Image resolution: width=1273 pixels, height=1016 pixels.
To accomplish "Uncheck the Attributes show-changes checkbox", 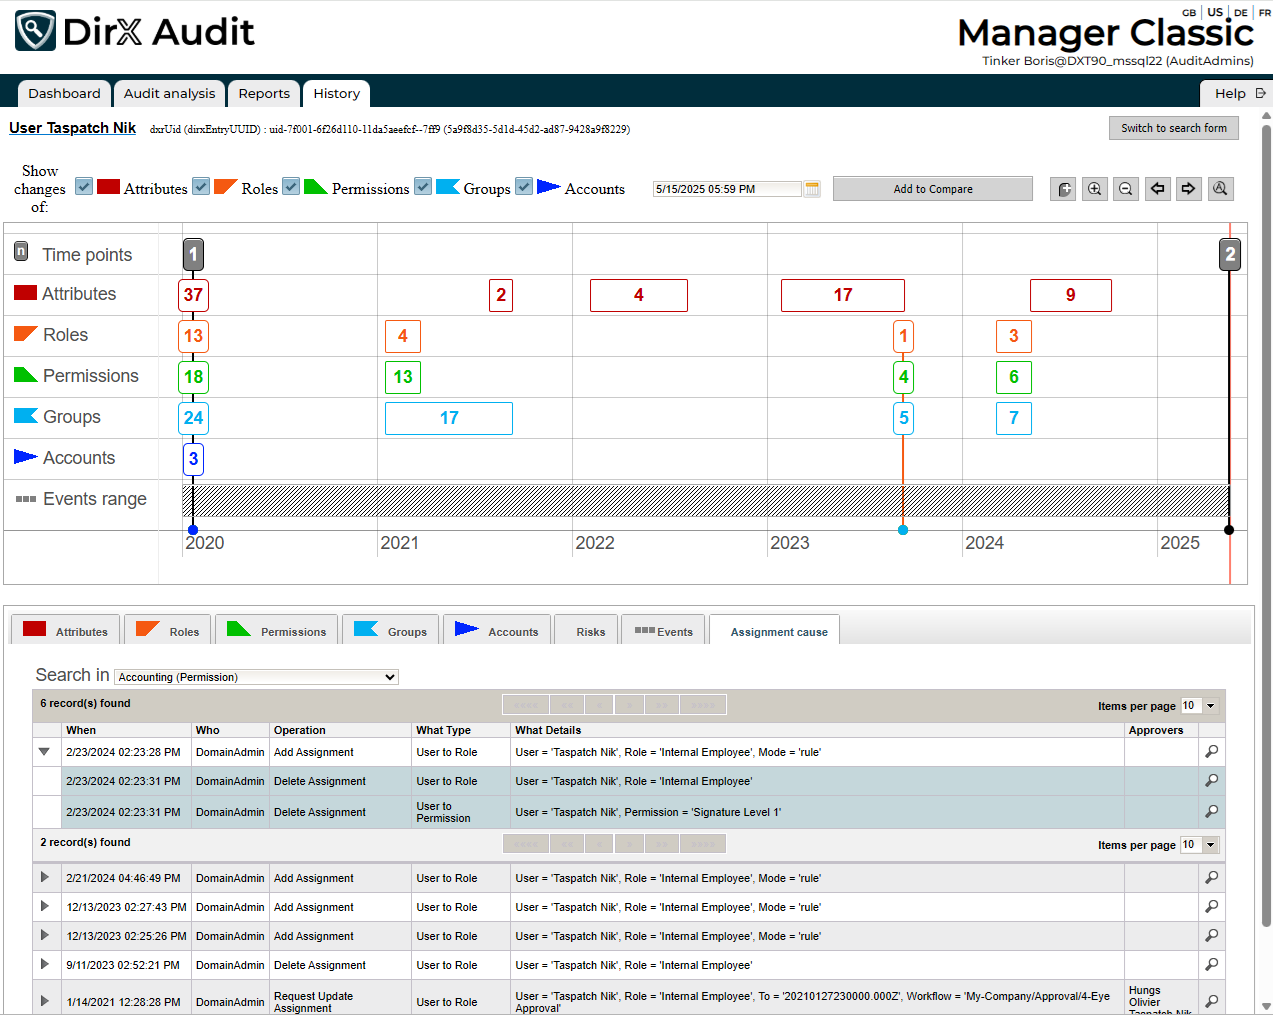I will [84, 187].
